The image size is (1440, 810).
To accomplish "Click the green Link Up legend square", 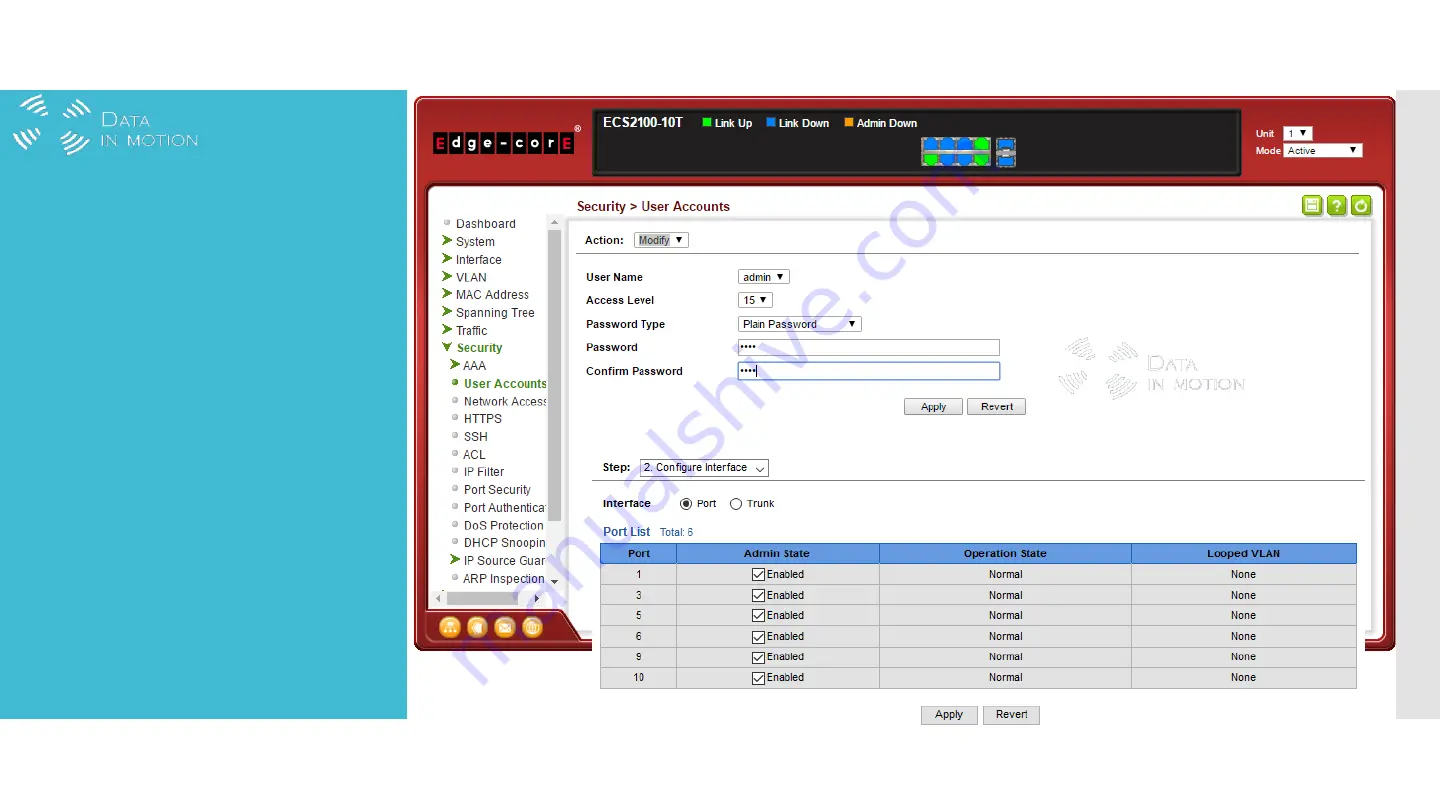I will click(707, 123).
